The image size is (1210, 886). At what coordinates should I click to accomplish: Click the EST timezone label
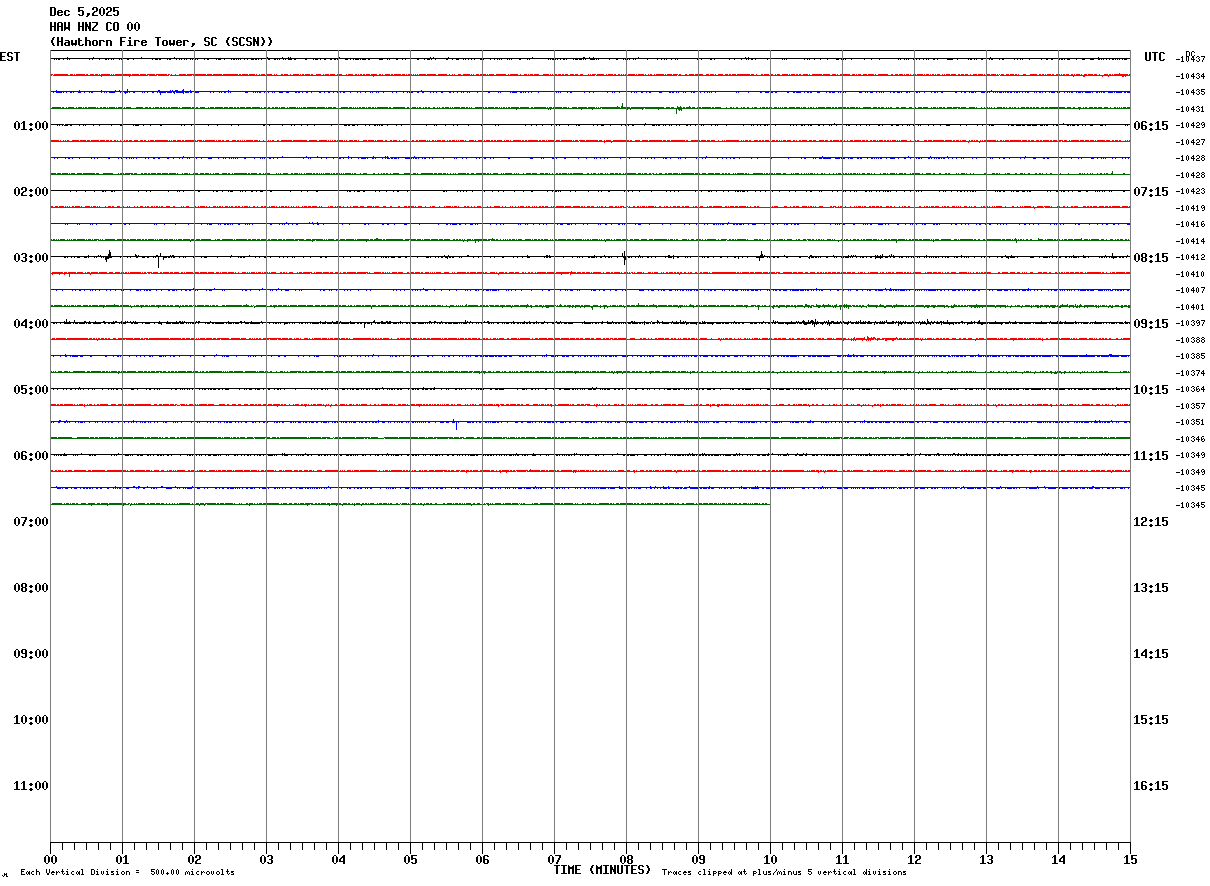(10, 57)
